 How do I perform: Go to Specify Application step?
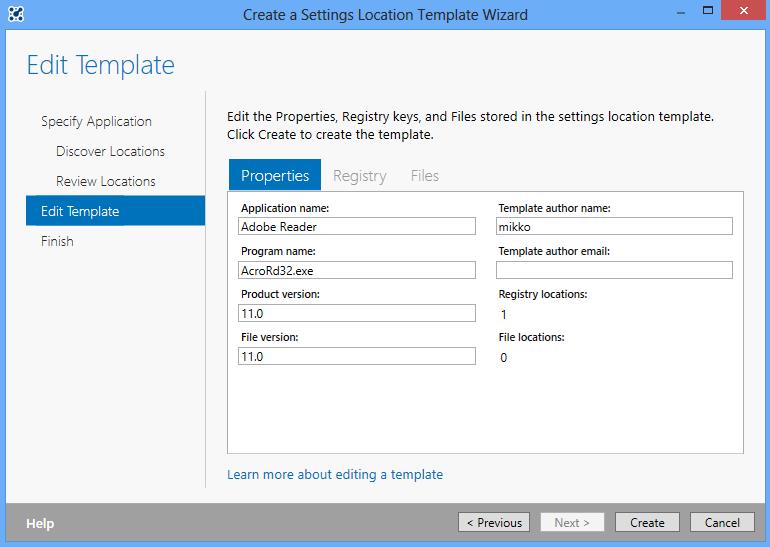click(96, 121)
